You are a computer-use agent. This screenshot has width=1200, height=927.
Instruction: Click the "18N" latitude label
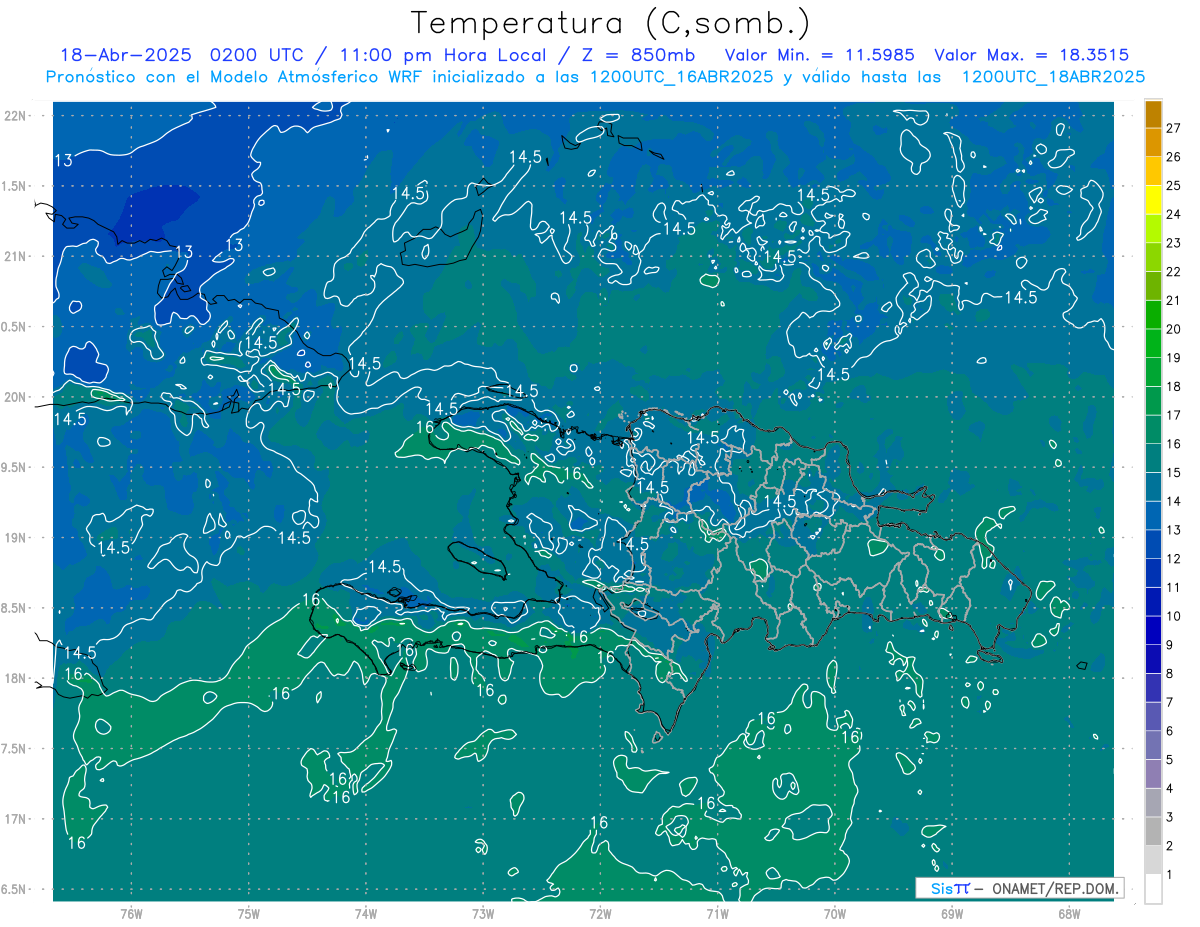(14, 678)
